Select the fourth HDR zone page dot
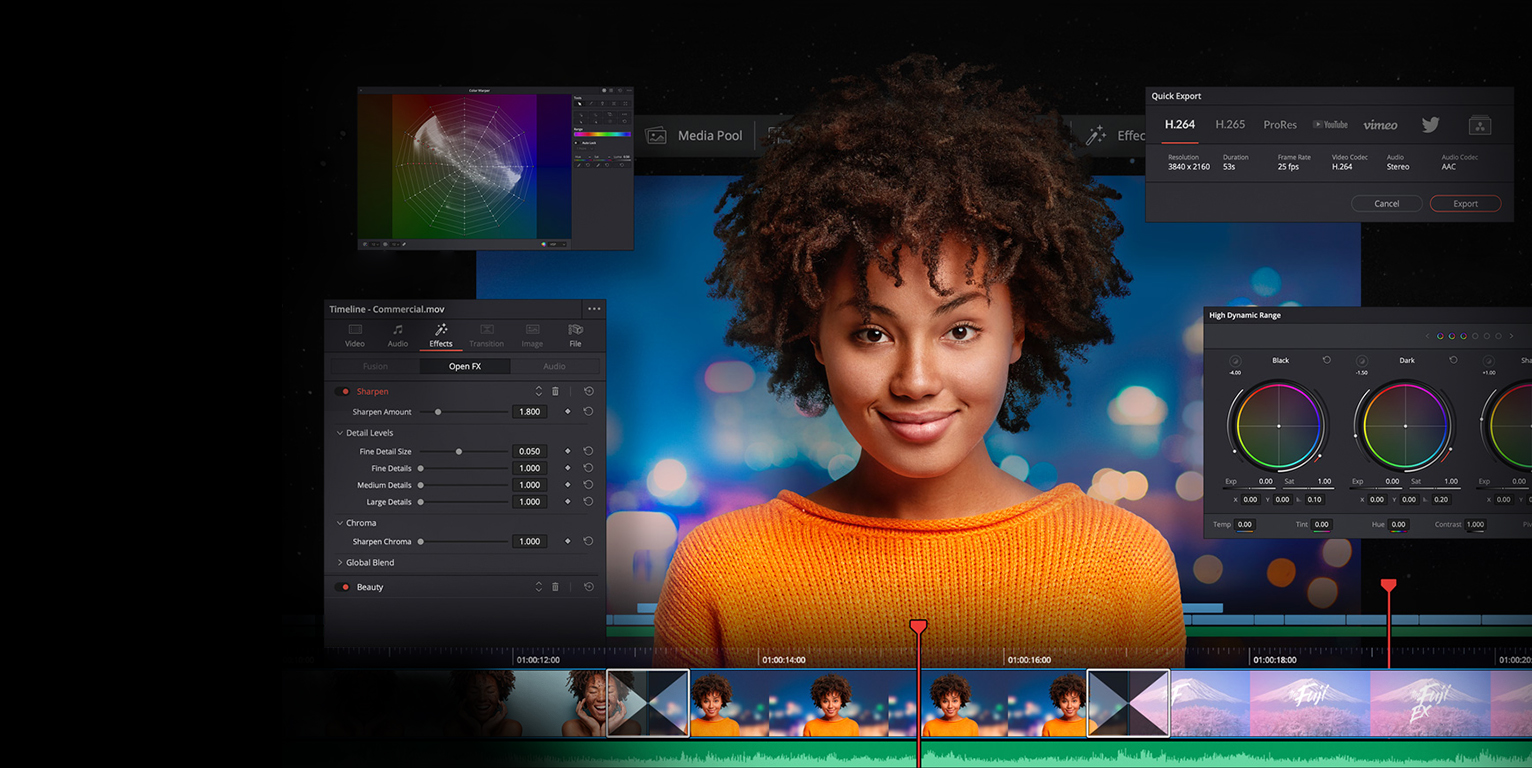Image resolution: width=1532 pixels, height=768 pixels. [x=1475, y=336]
